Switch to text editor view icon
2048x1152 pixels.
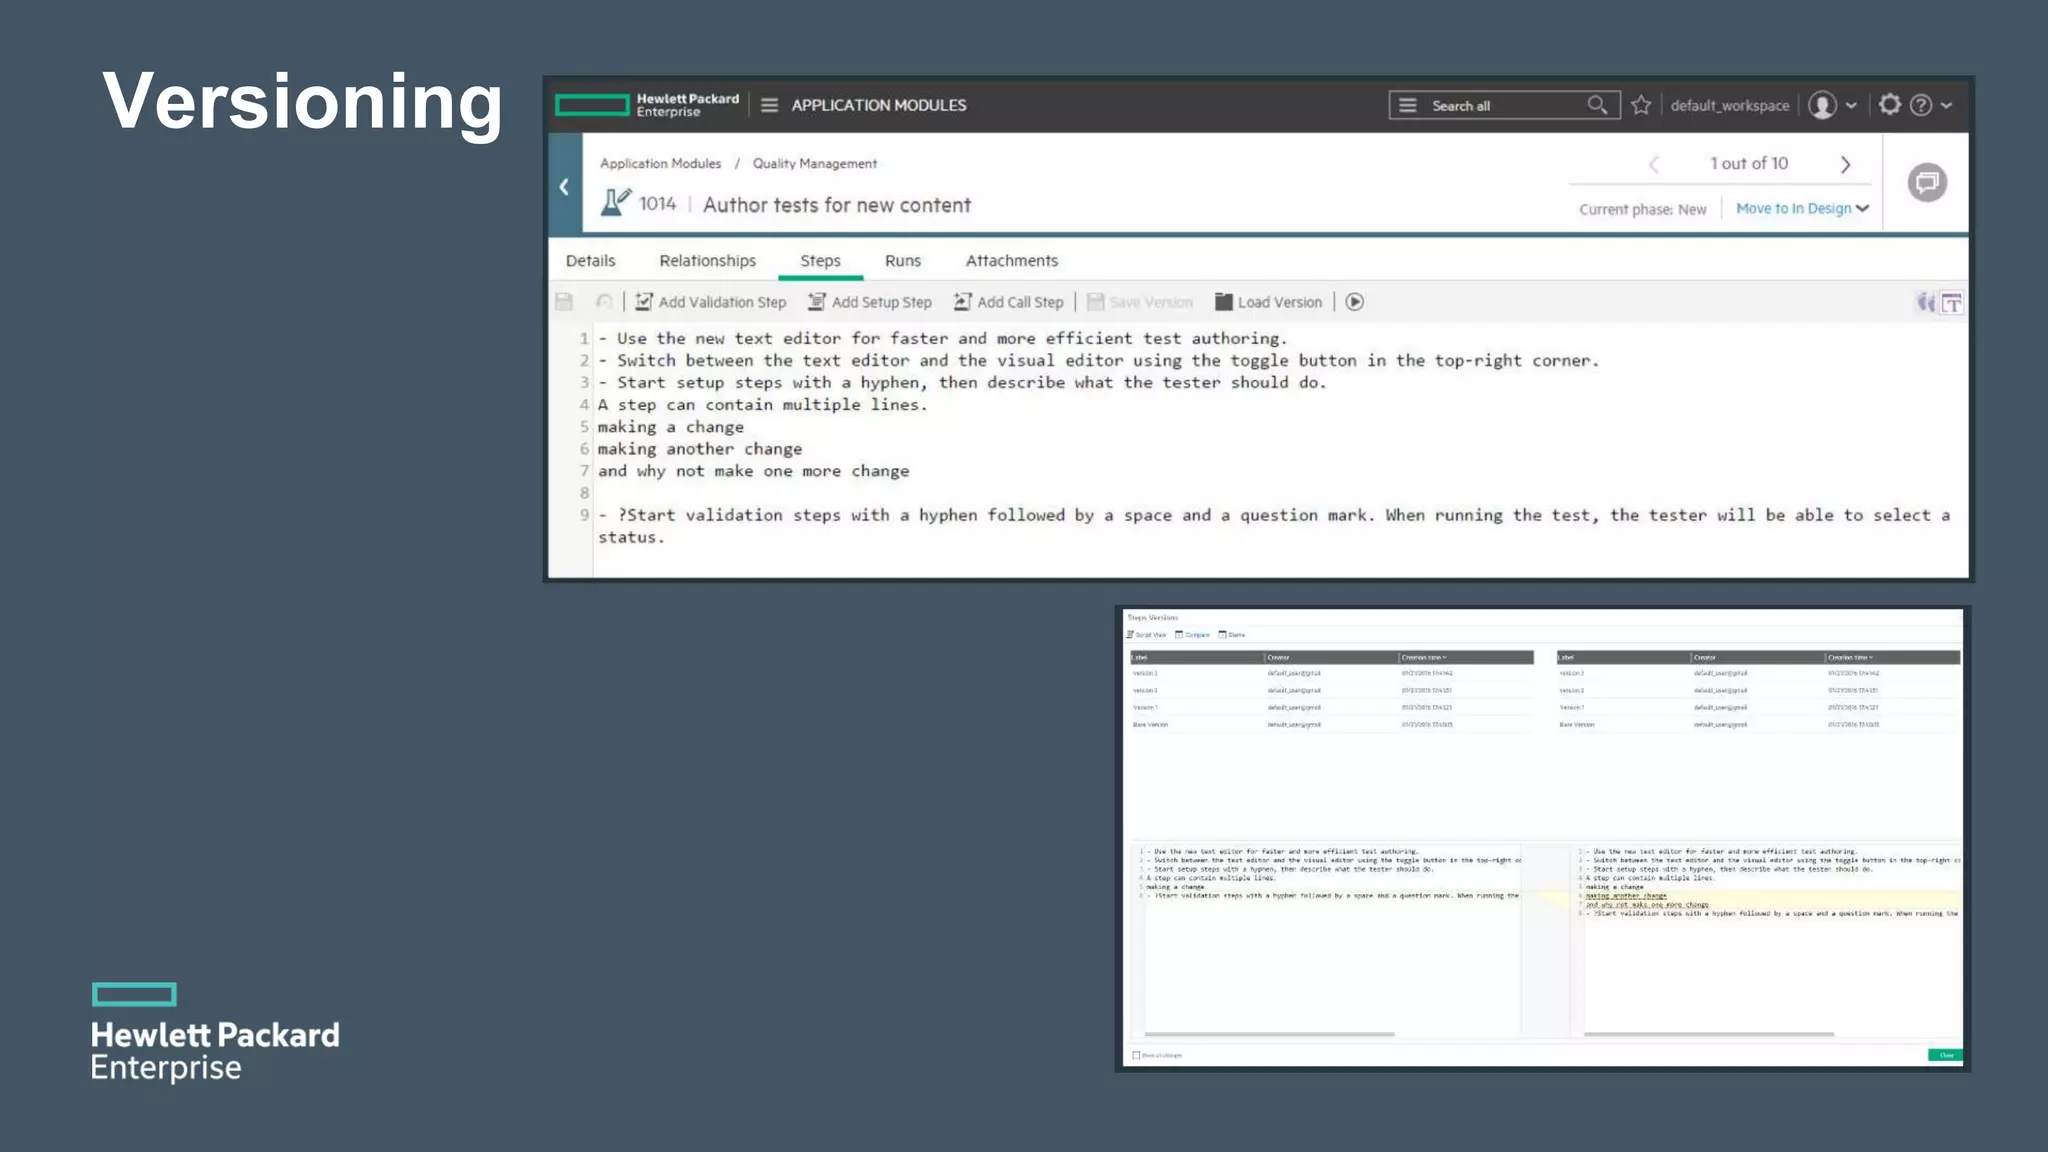coord(1951,302)
